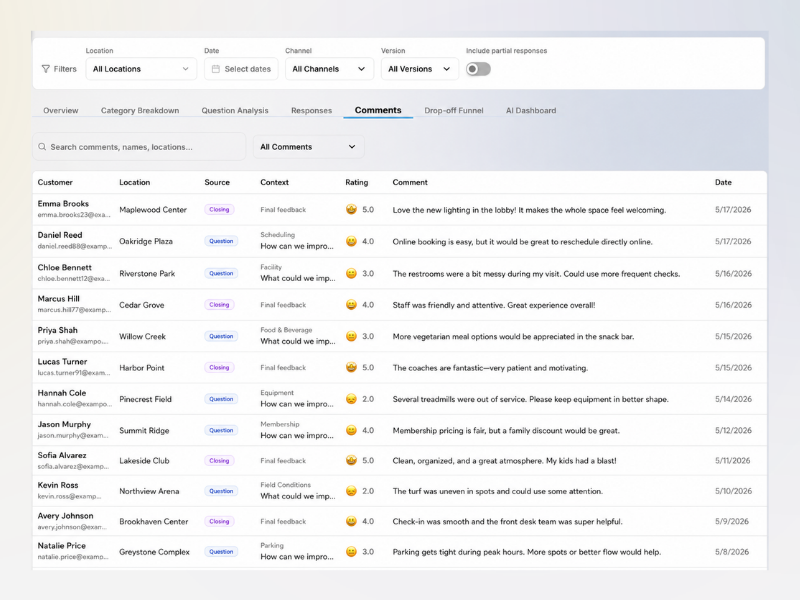This screenshot has width=800, height=600.
Task: Switch to the AI Dashboard tab
Action: pyautogui.click(x=531, y=110)
